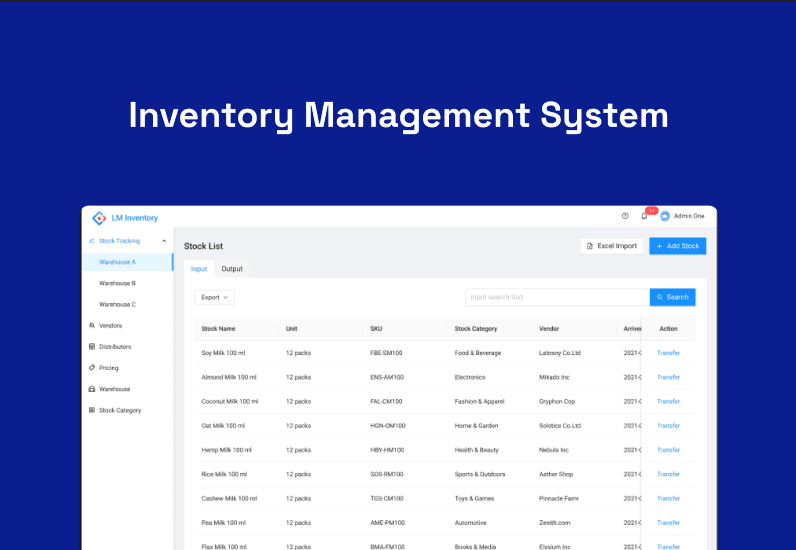Select Warehouse C in sidebar
This screenshot has height=550, width=796.
pyautogui.click(x=117, y=304)
